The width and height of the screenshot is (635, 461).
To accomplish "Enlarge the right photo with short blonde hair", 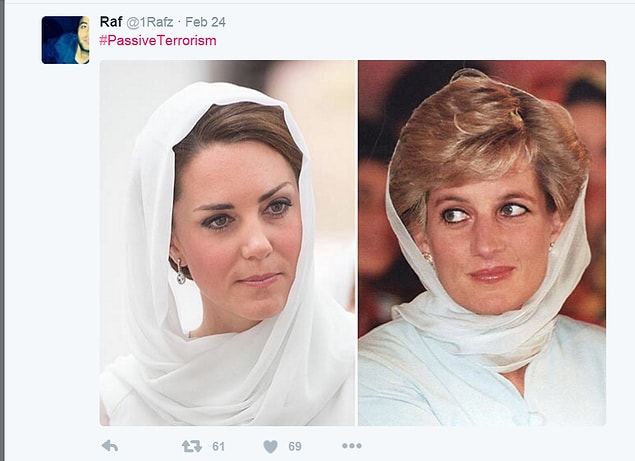I will (x=482, y=243).
